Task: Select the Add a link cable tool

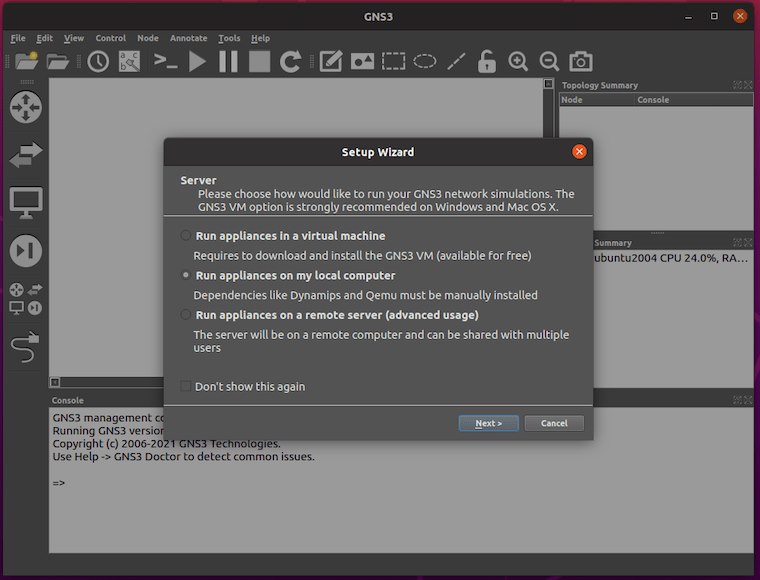Action: (x=25, y=346)
